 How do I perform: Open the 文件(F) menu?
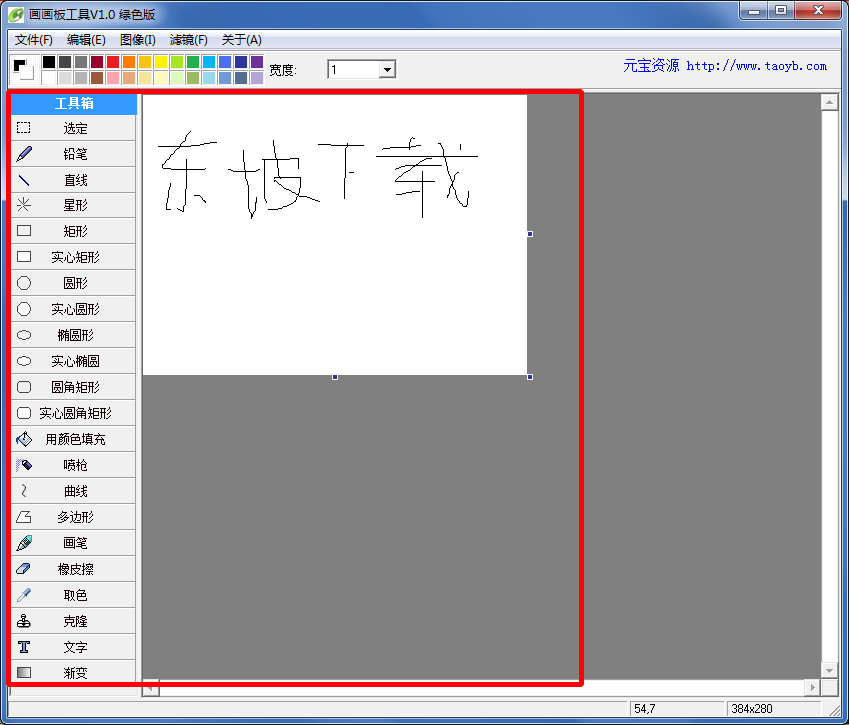(x=34, y=40)
